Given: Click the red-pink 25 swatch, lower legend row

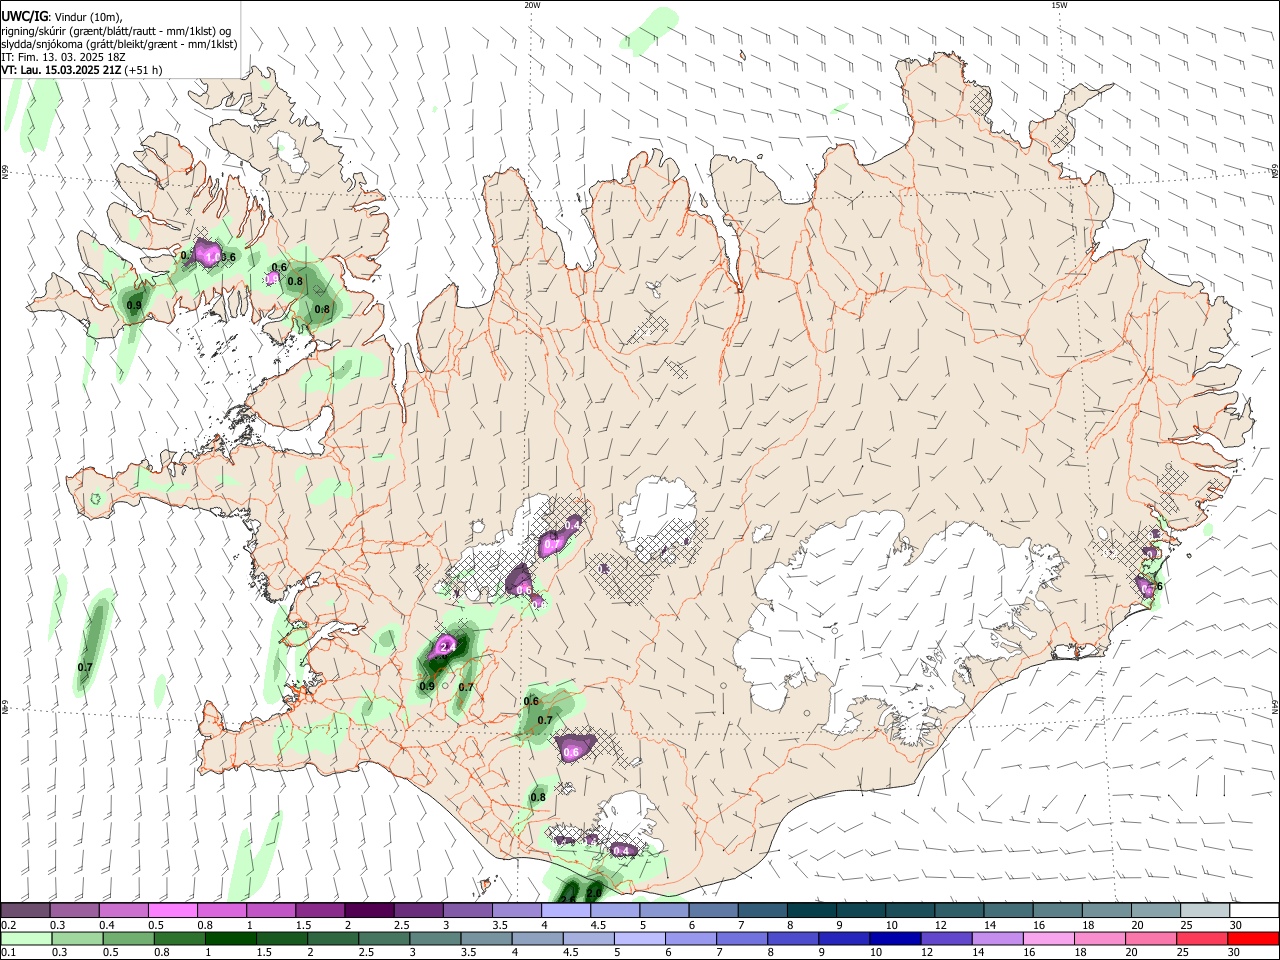Looking at the screenshot, I should pyautogui.click(x=1202, y=938).
